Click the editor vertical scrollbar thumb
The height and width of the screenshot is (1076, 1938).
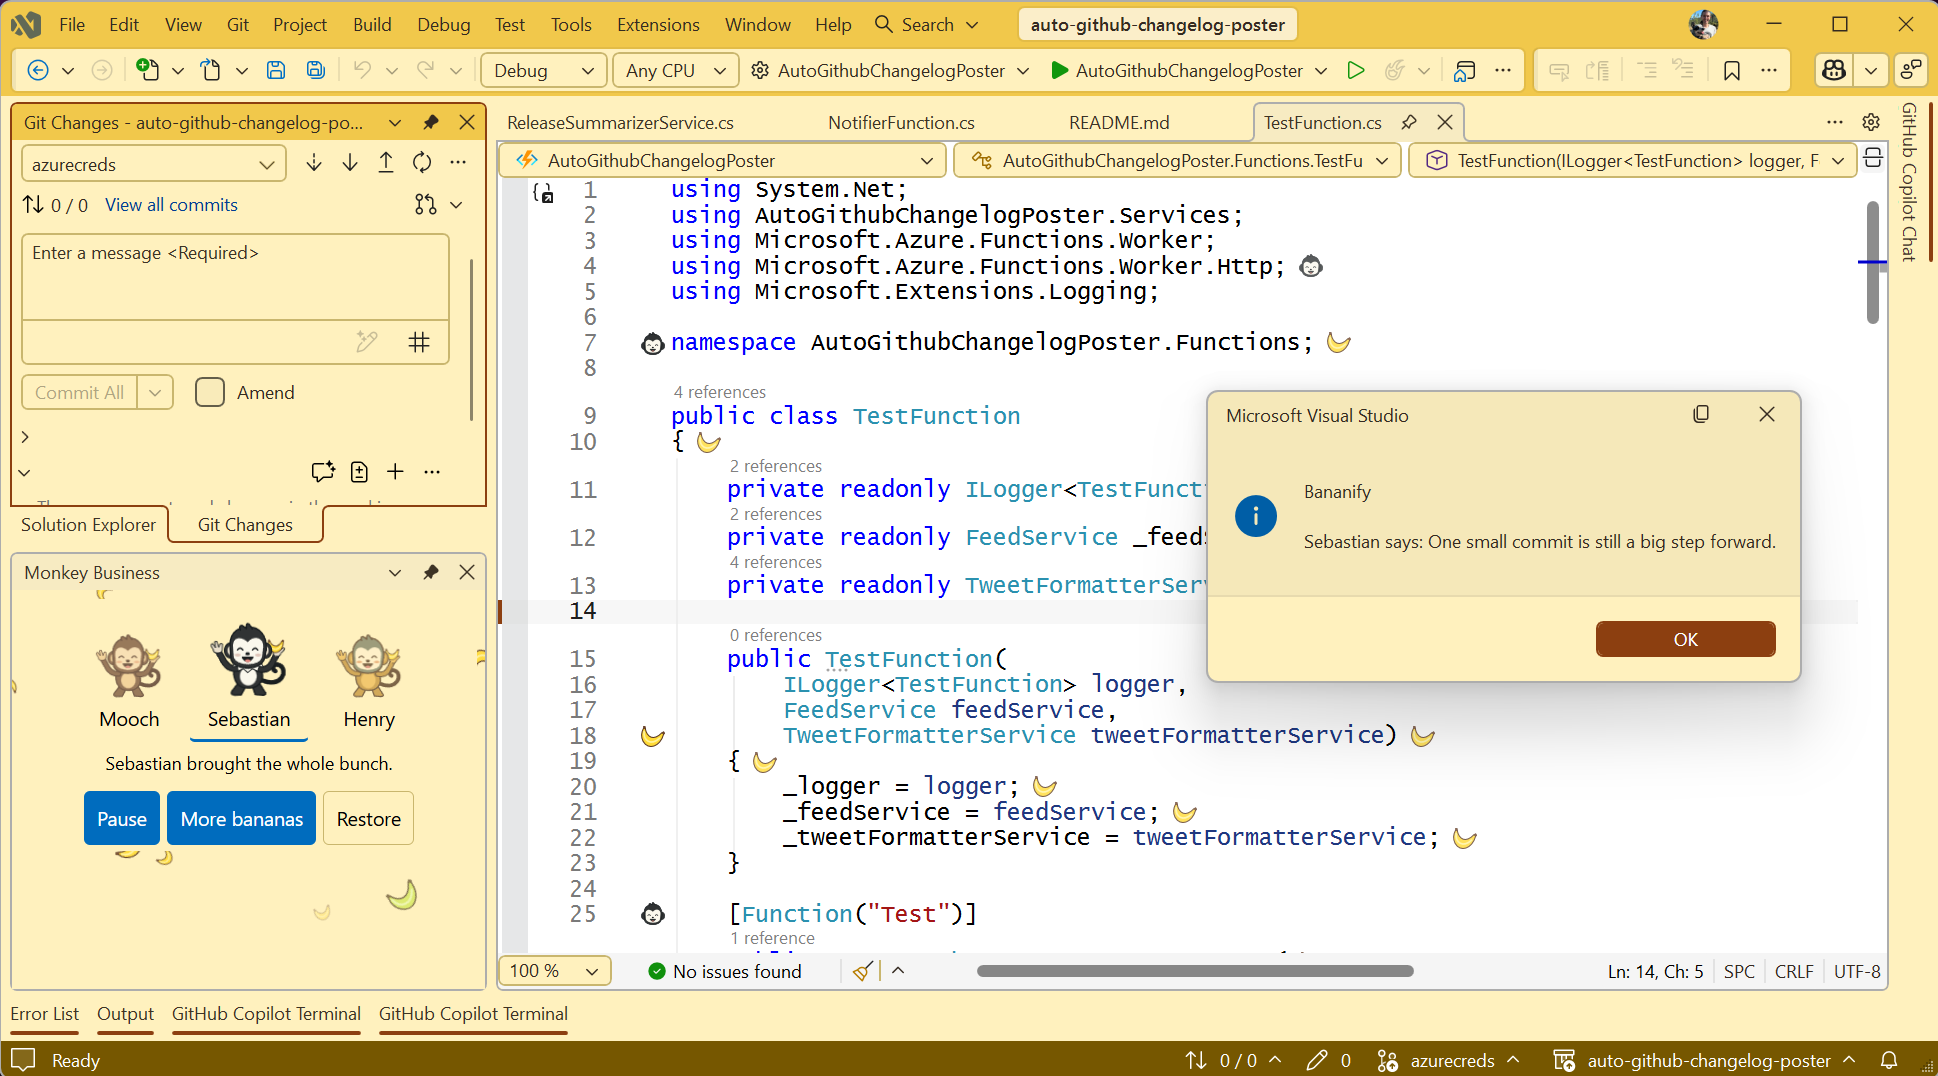click(1872, 262)
